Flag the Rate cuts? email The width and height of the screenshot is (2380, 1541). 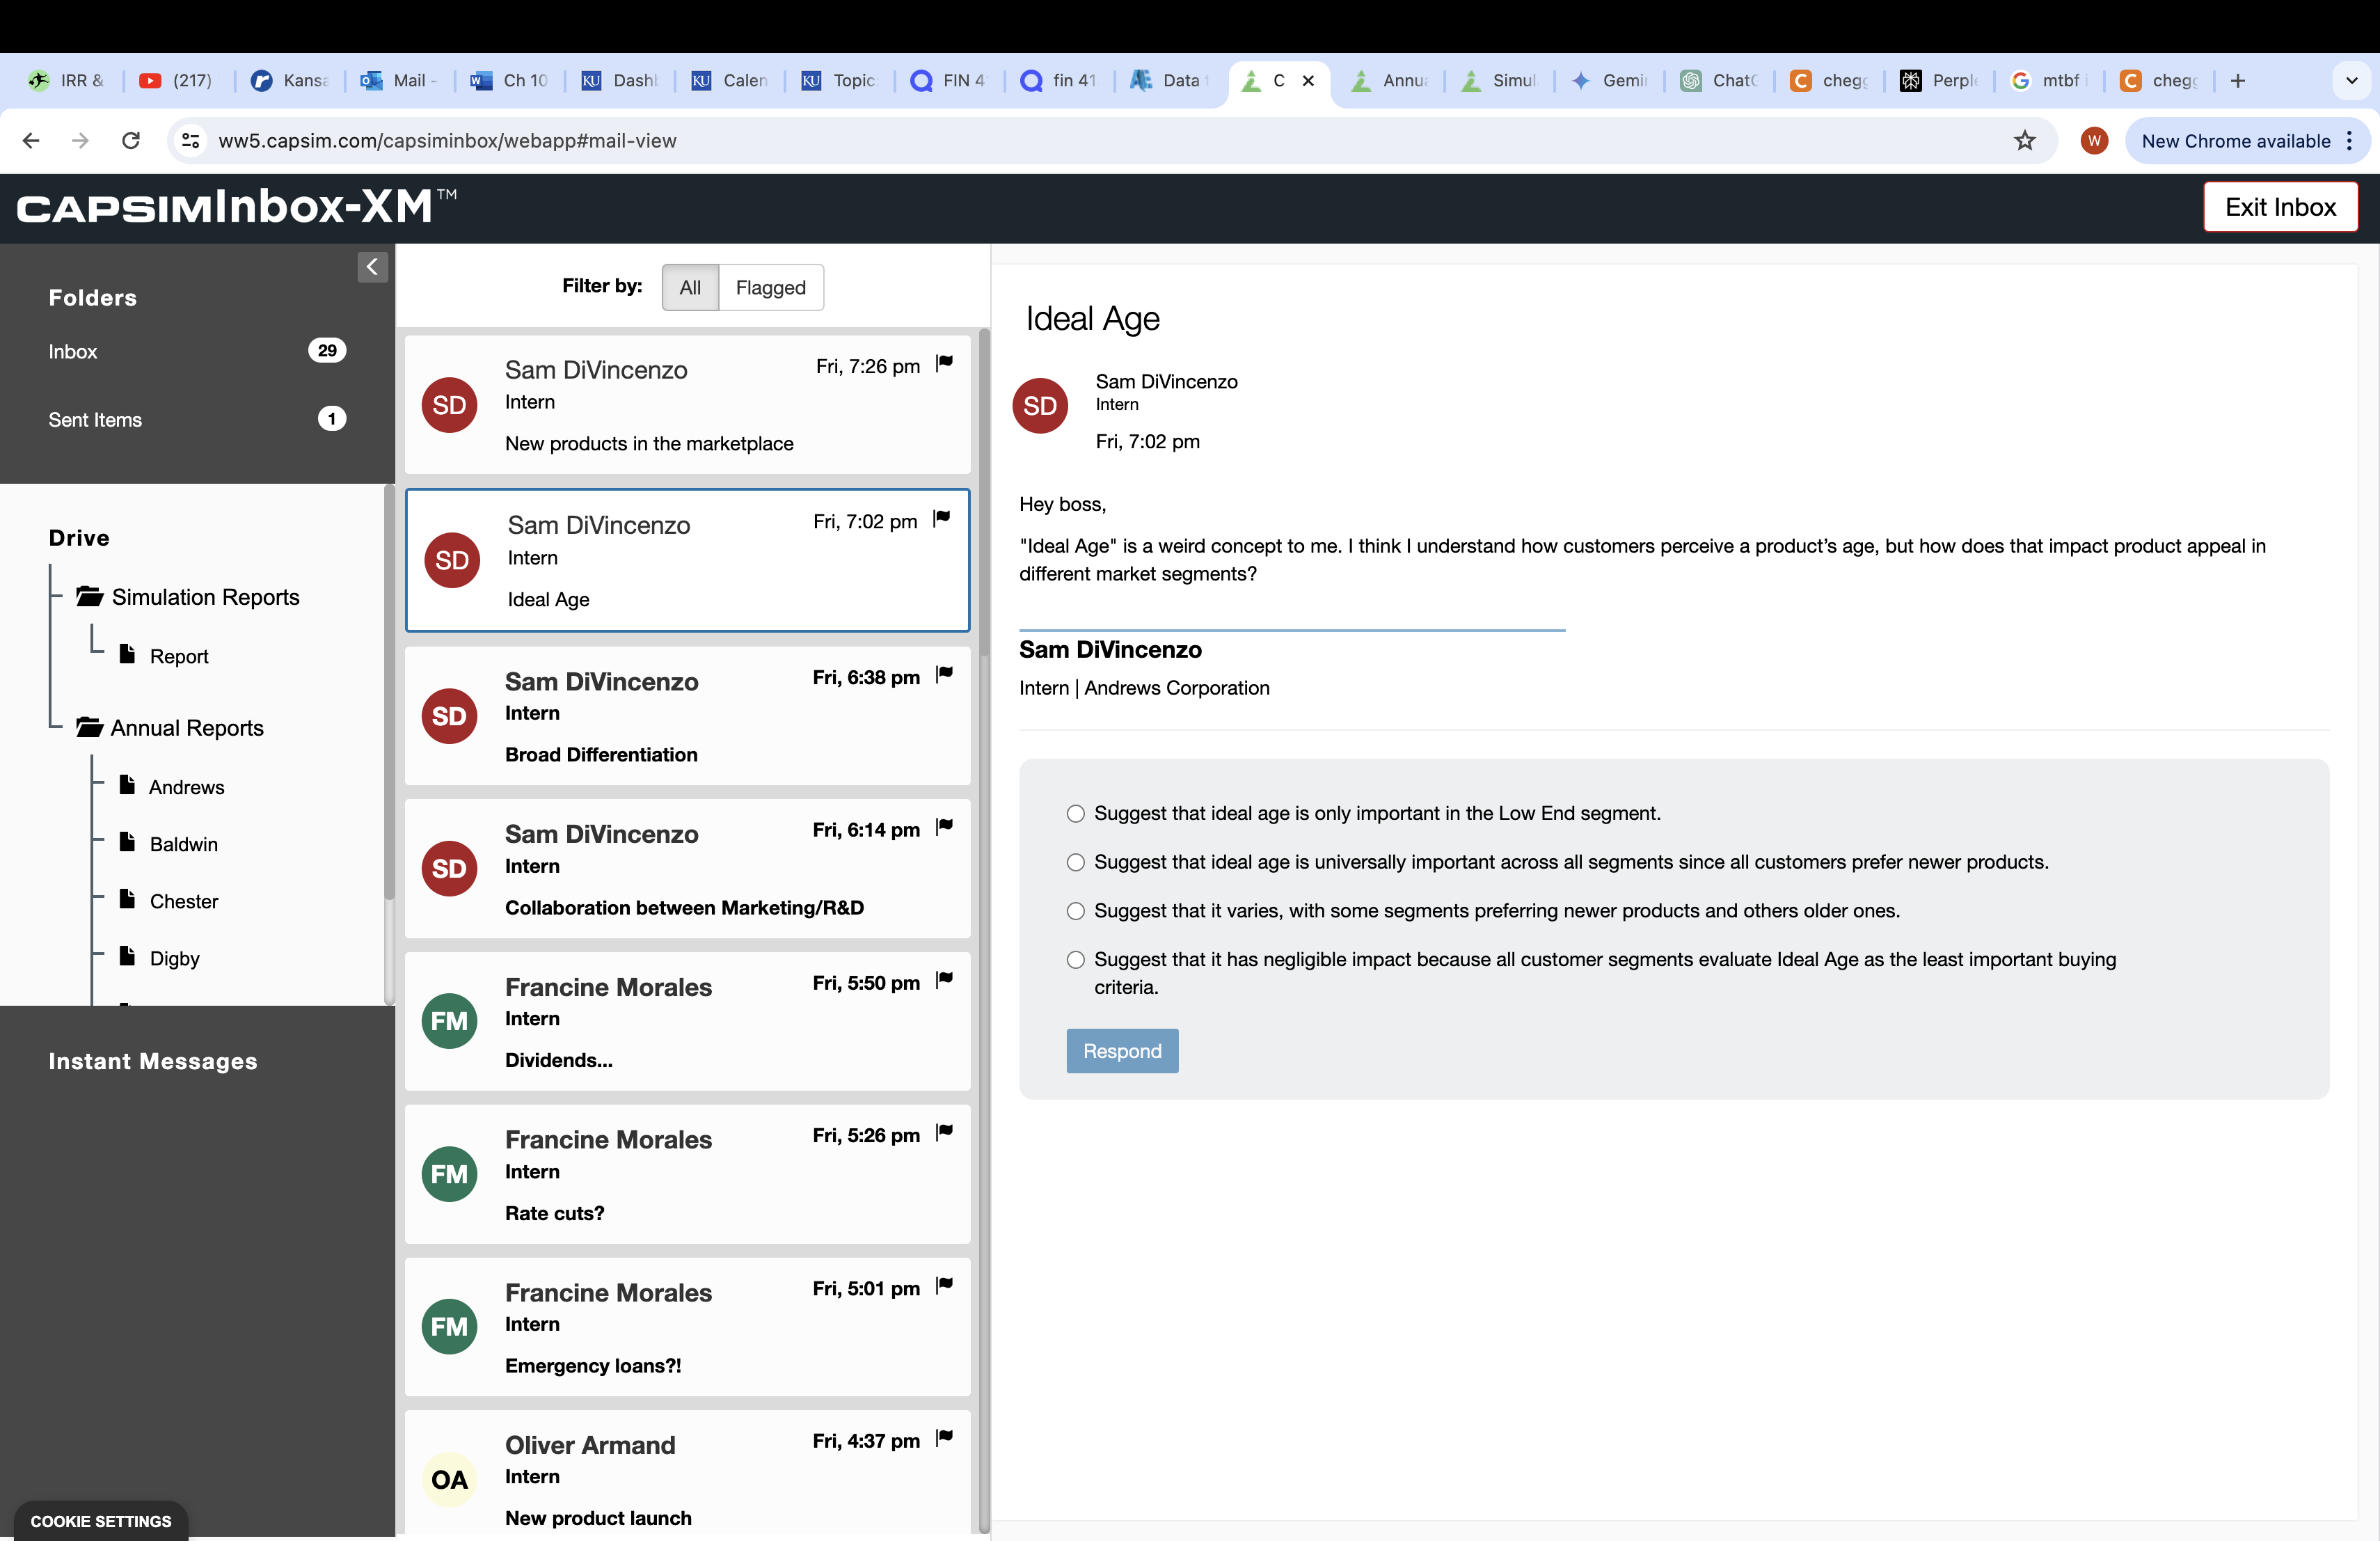tap(944, 1133)
